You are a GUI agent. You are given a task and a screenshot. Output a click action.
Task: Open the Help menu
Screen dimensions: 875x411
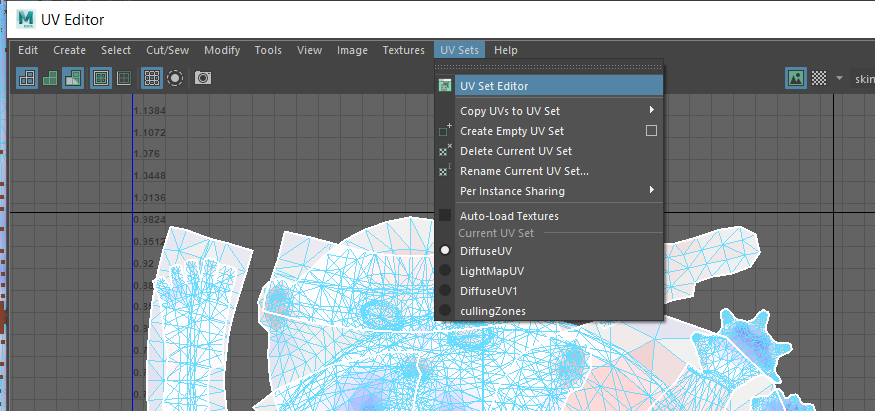click(506, 50)
